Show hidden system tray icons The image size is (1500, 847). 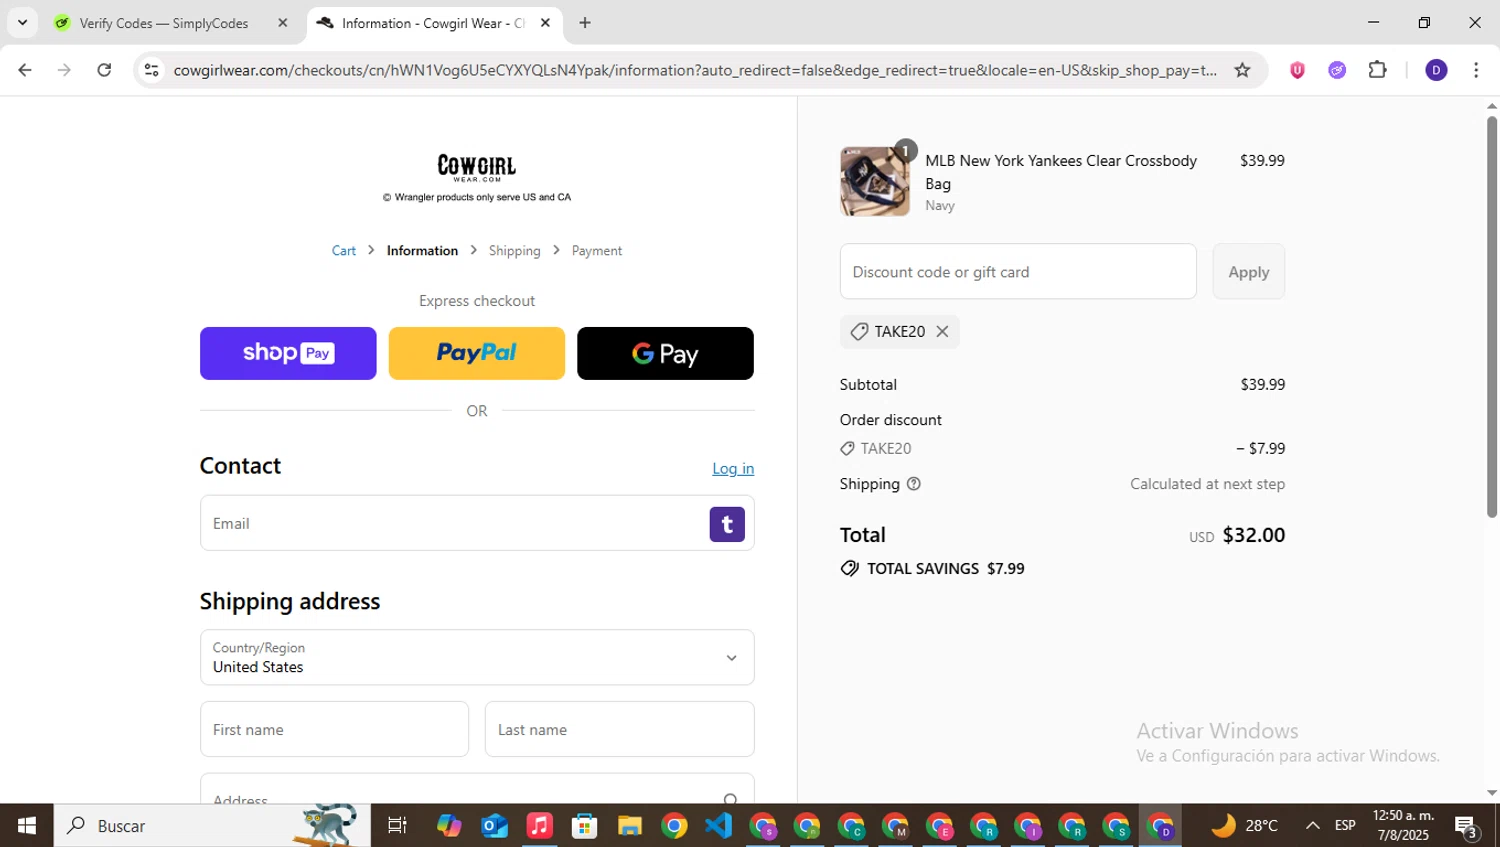coord(1312,826)
